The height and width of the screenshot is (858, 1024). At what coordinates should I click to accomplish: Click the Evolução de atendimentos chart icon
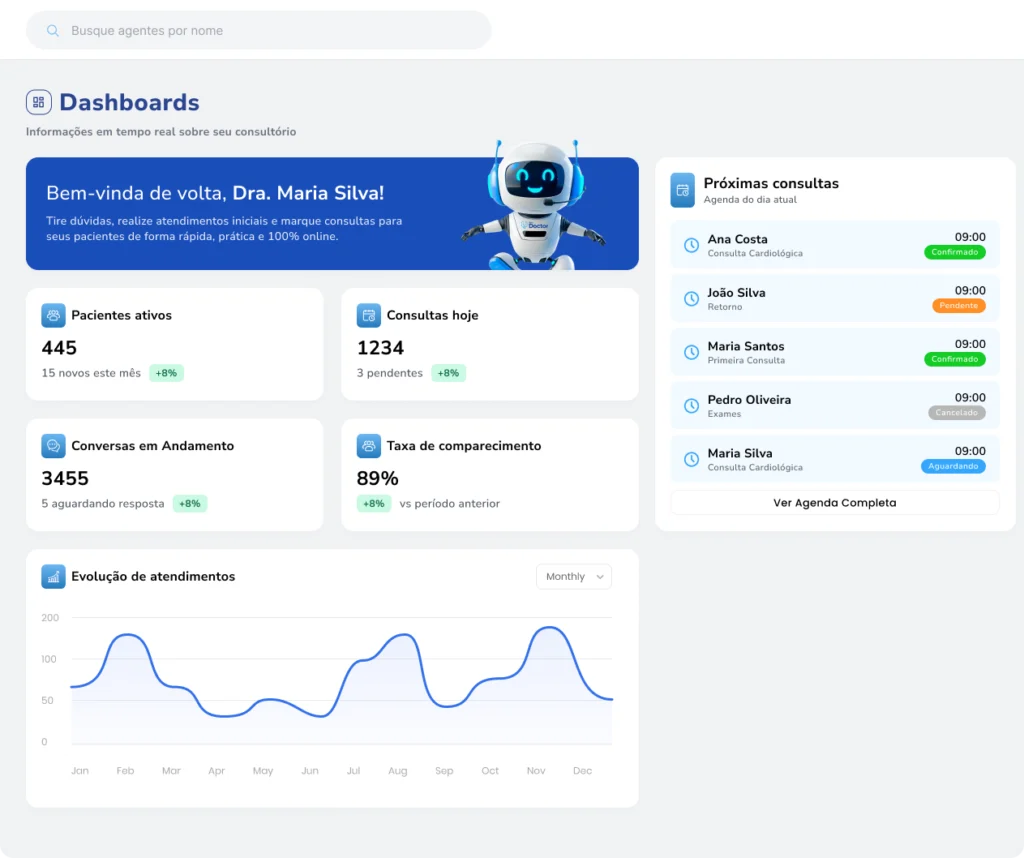[53, 576]
